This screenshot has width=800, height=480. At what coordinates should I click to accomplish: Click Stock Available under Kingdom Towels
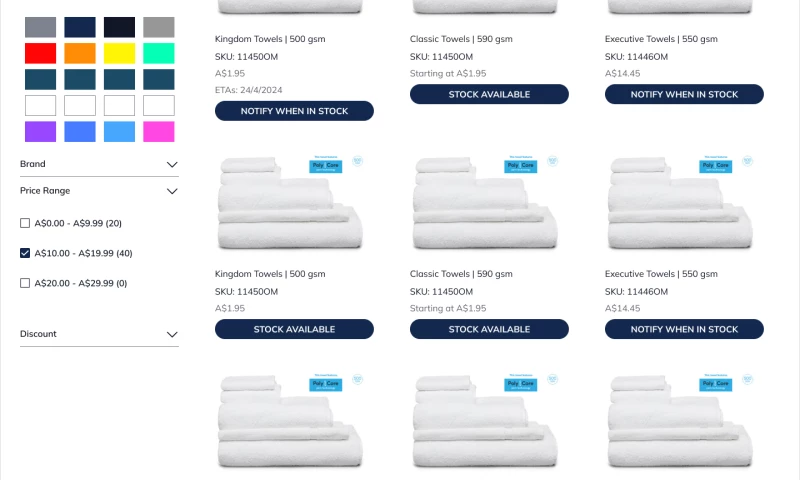point(294,329)
